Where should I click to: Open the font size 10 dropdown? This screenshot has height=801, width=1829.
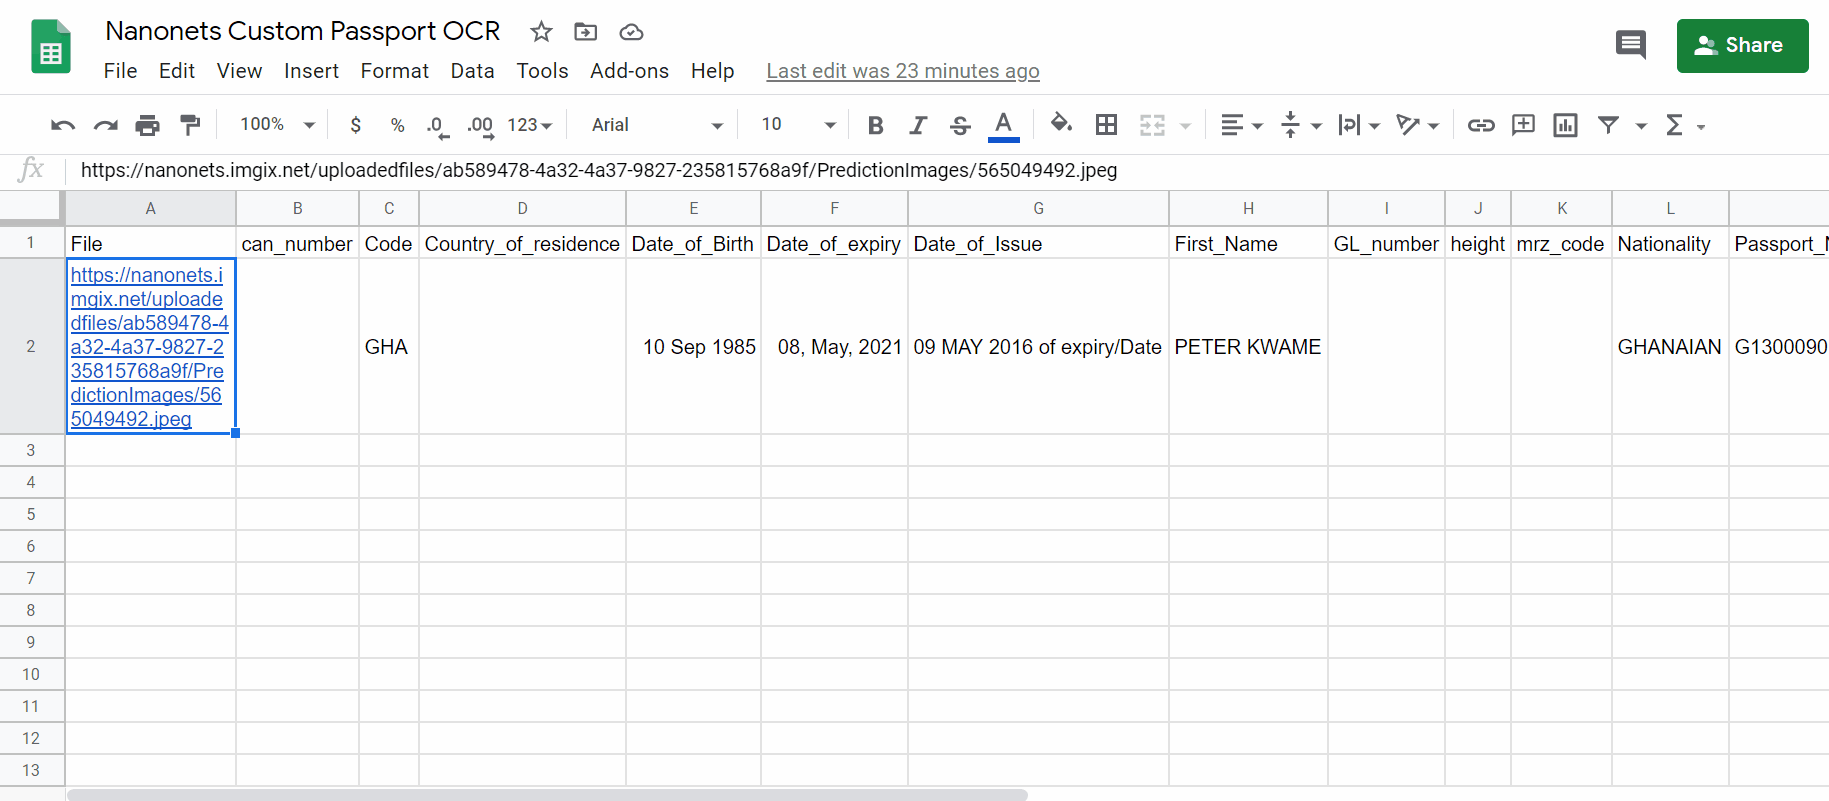[797, 125]
